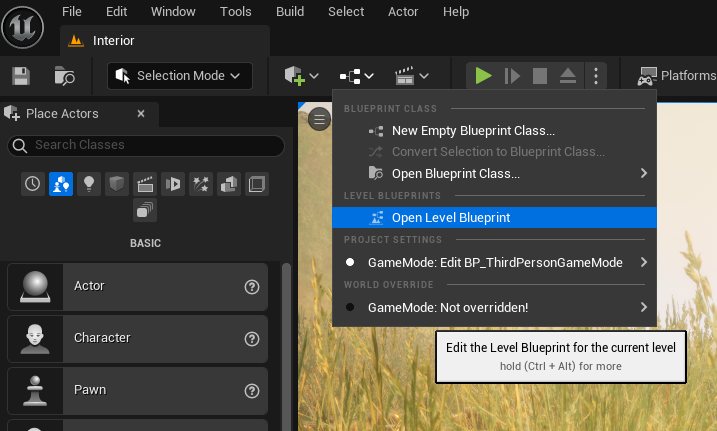Open the Select menu
Image resolution: width=717 pixels, height=431 pixels.
tap(346, 11)
